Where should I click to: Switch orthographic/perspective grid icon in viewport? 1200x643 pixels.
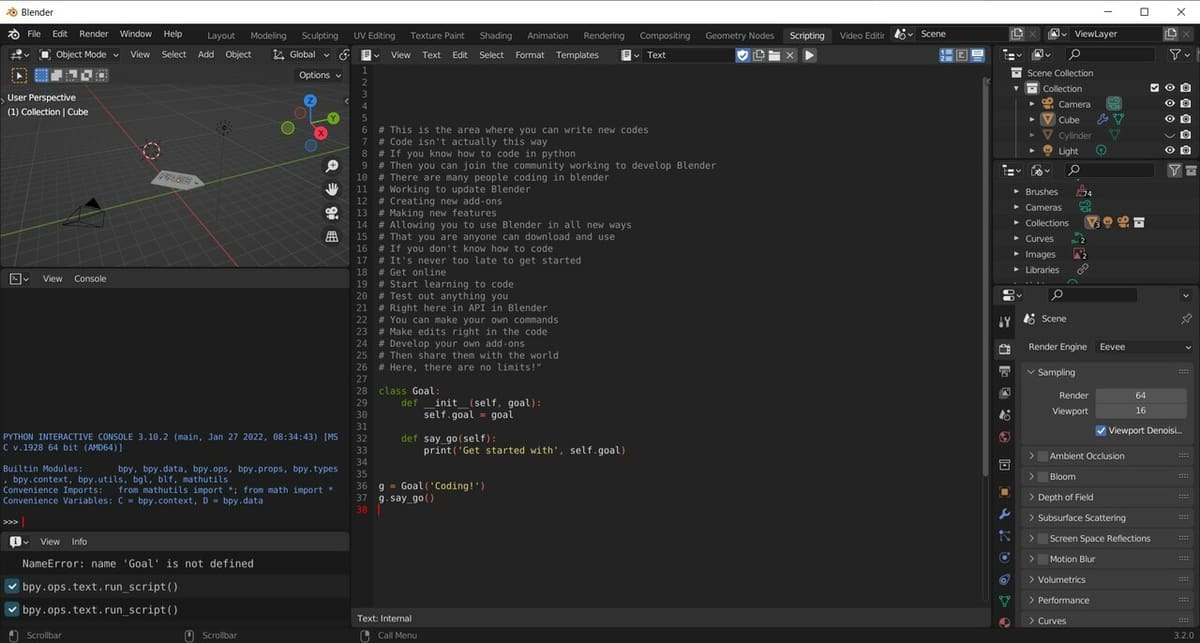click(332, 237)
